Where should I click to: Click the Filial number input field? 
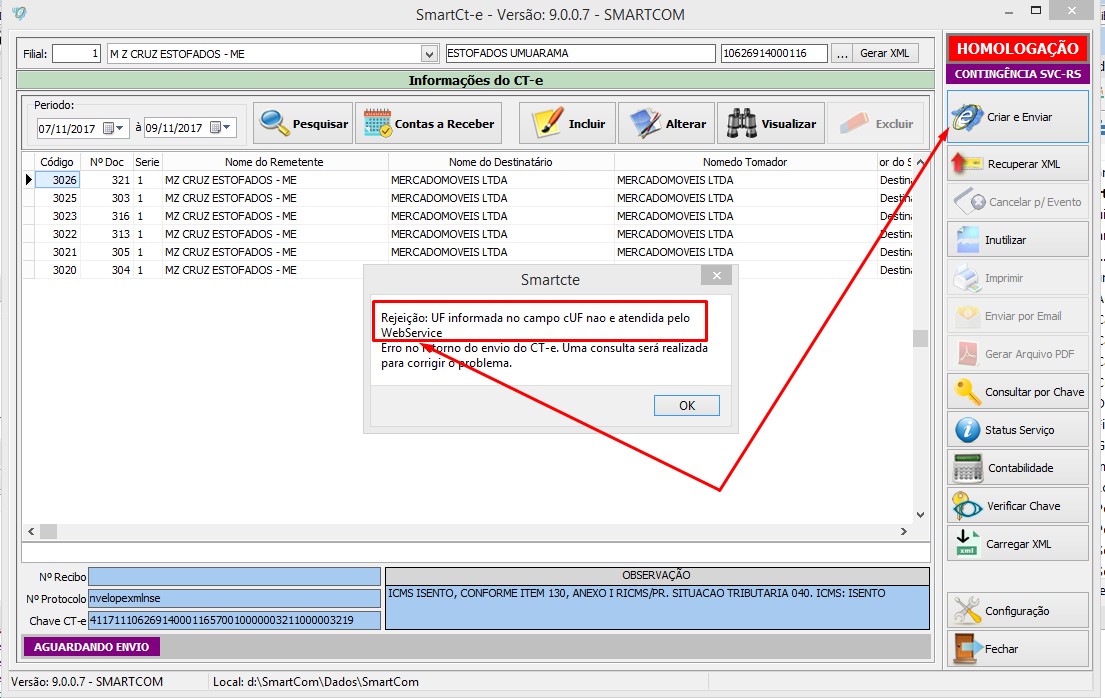76,54
